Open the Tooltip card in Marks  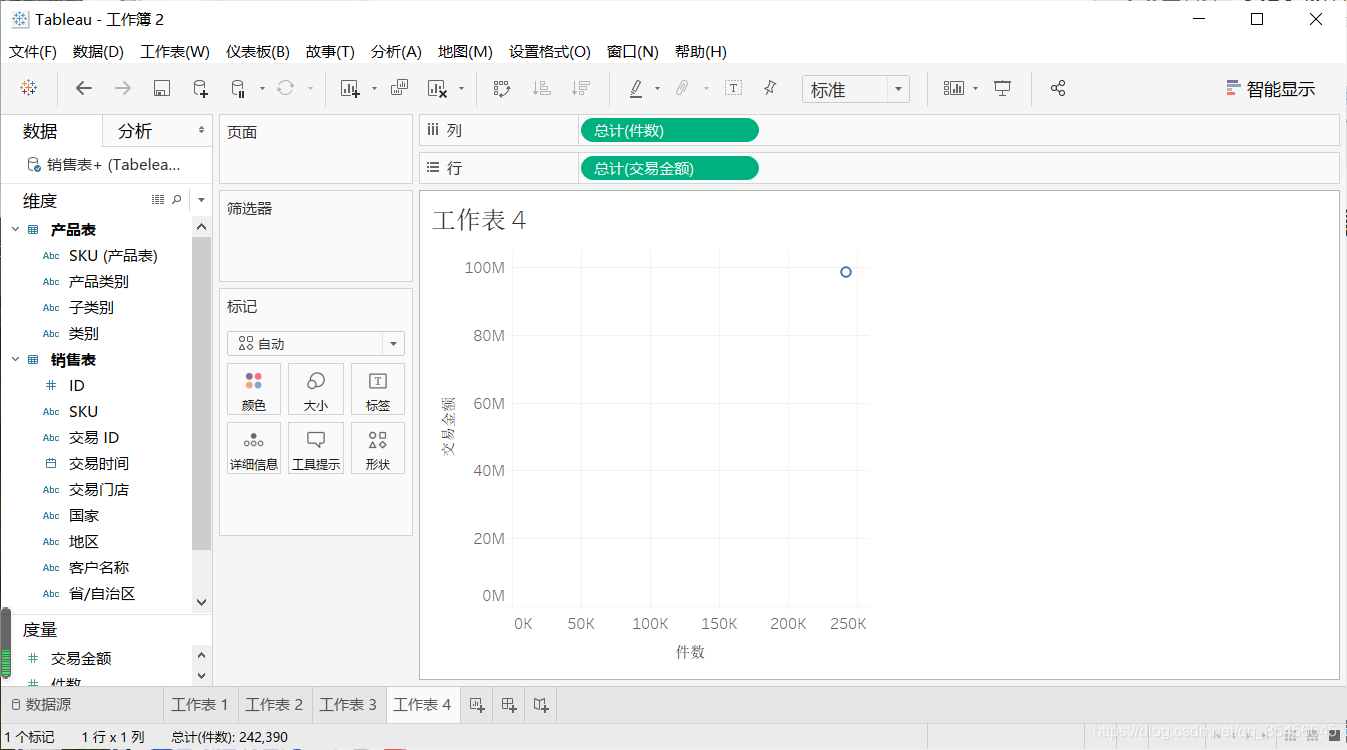coord(316,448)
